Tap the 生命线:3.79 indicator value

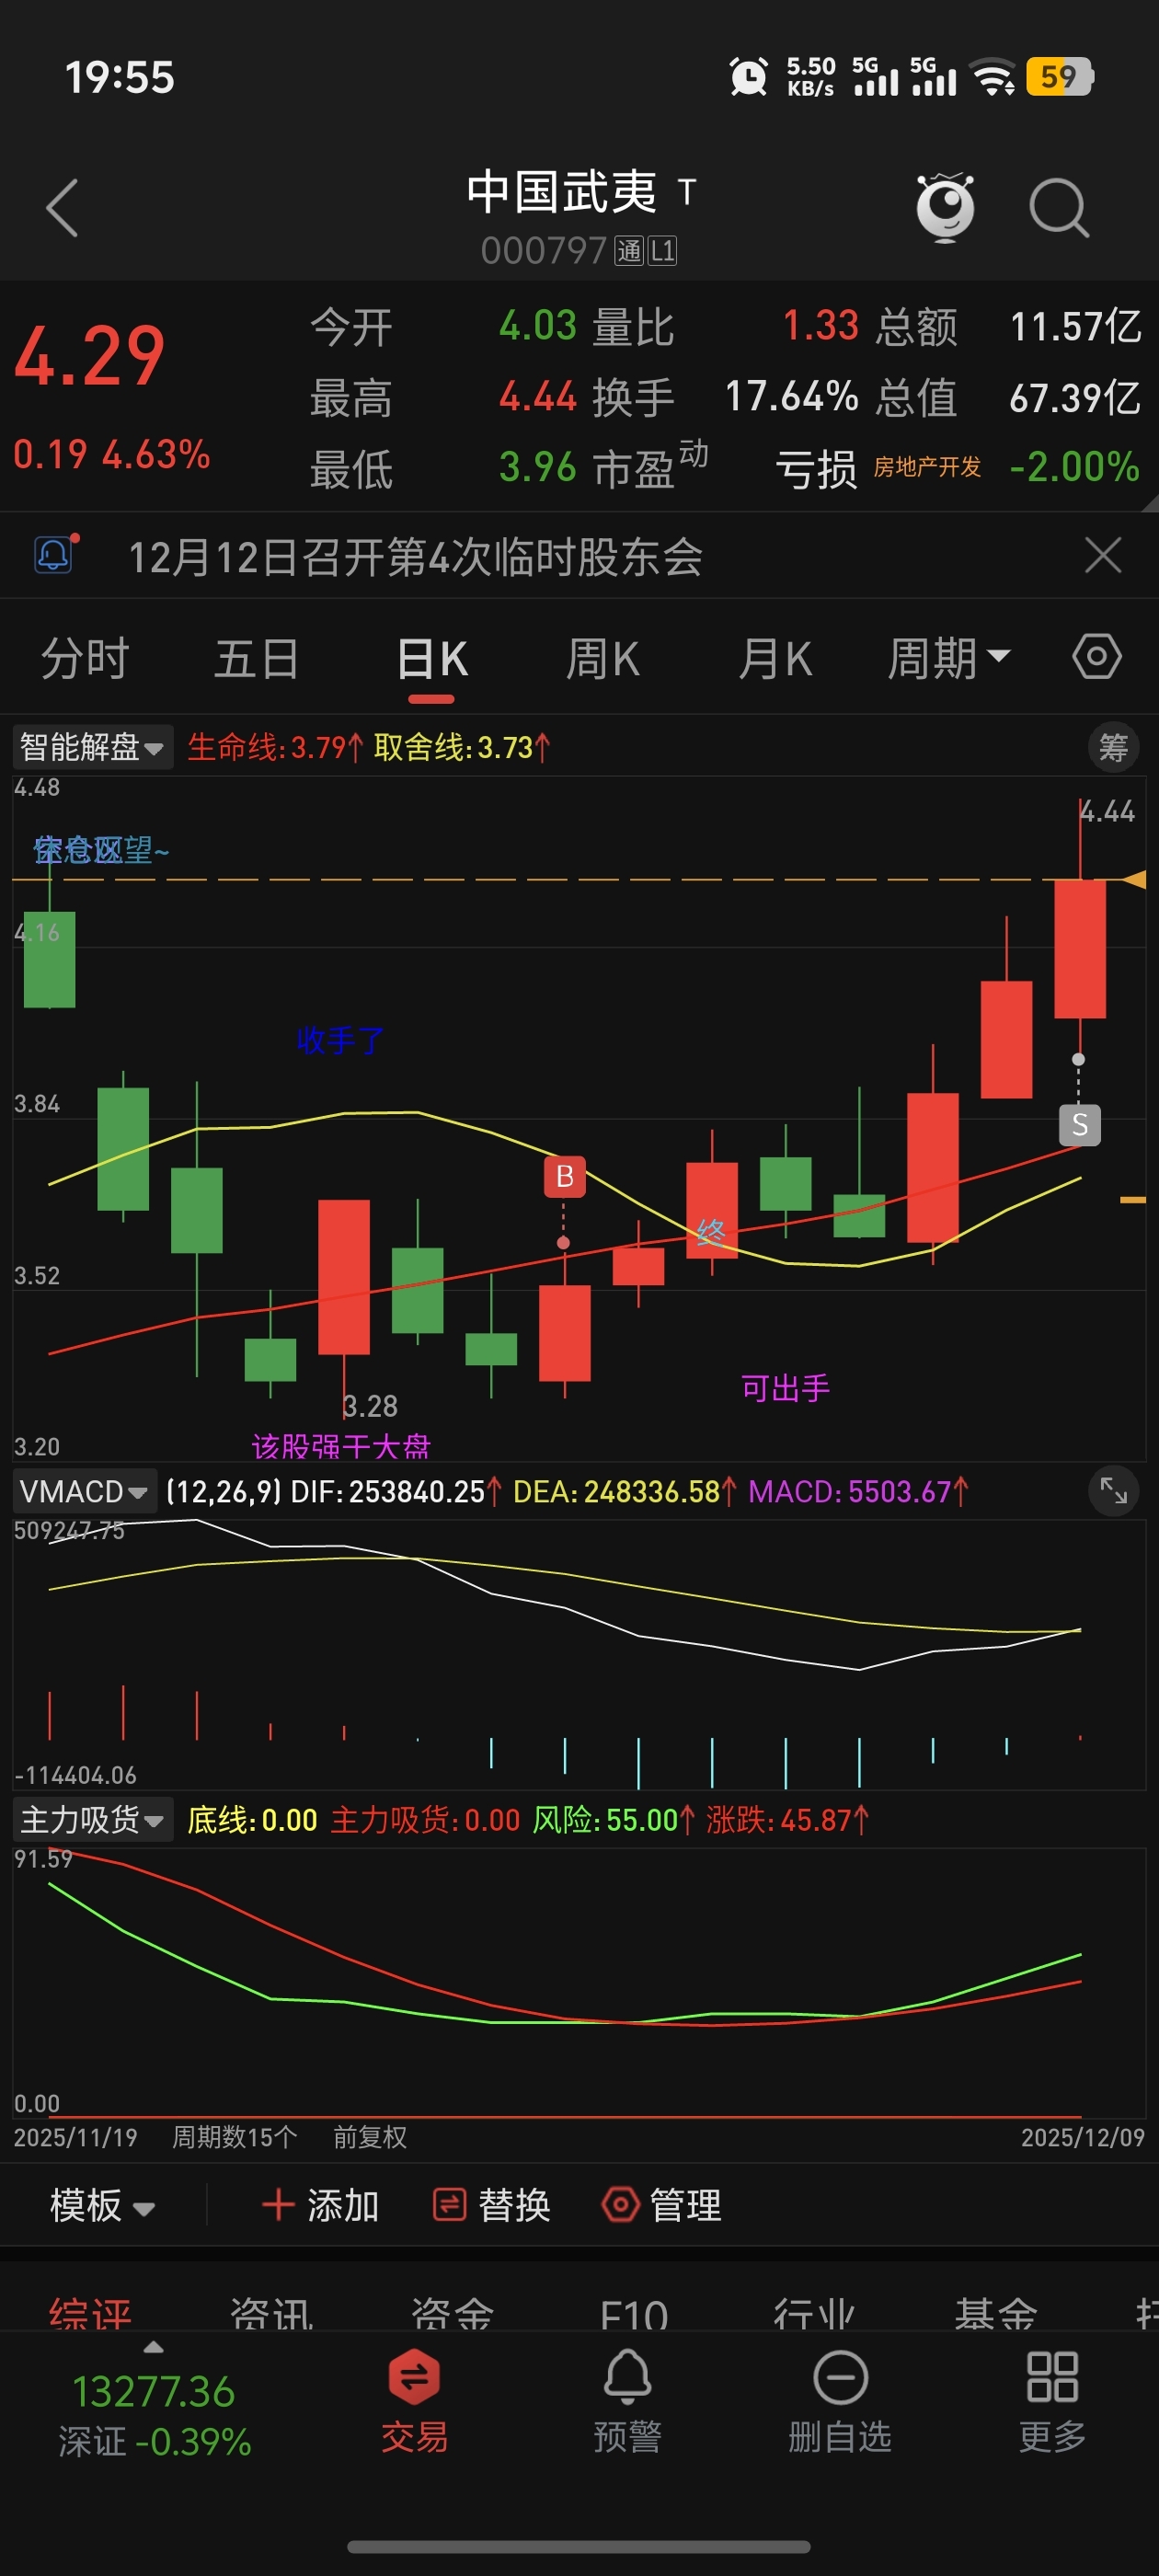click(275, 747)
